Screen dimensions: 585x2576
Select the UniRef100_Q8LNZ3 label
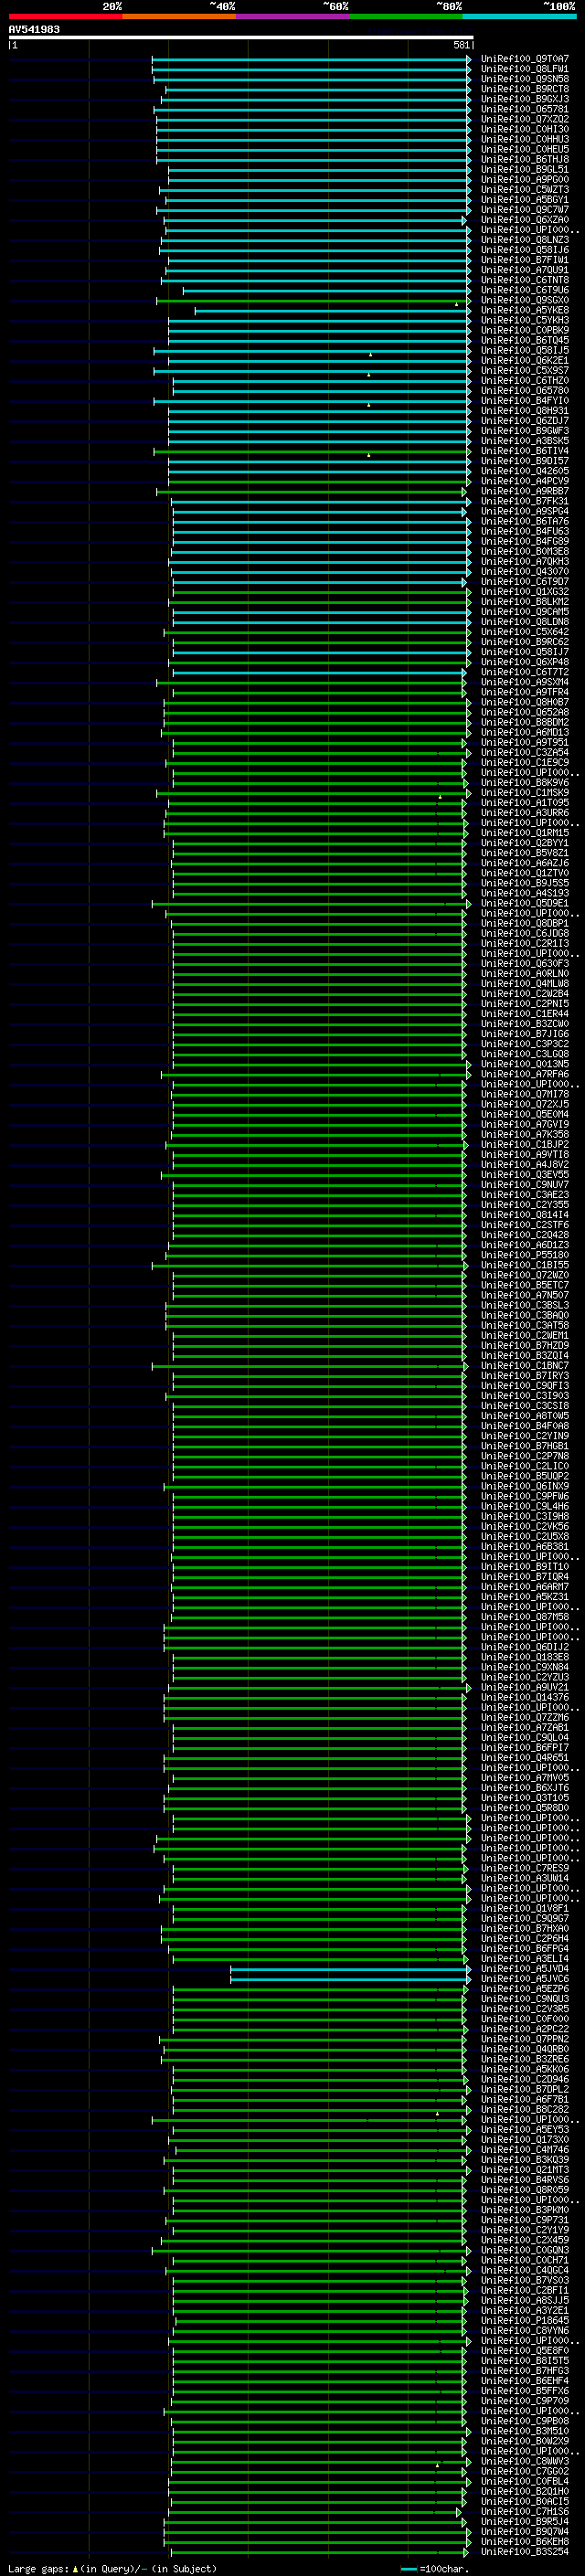click(524, 240)
